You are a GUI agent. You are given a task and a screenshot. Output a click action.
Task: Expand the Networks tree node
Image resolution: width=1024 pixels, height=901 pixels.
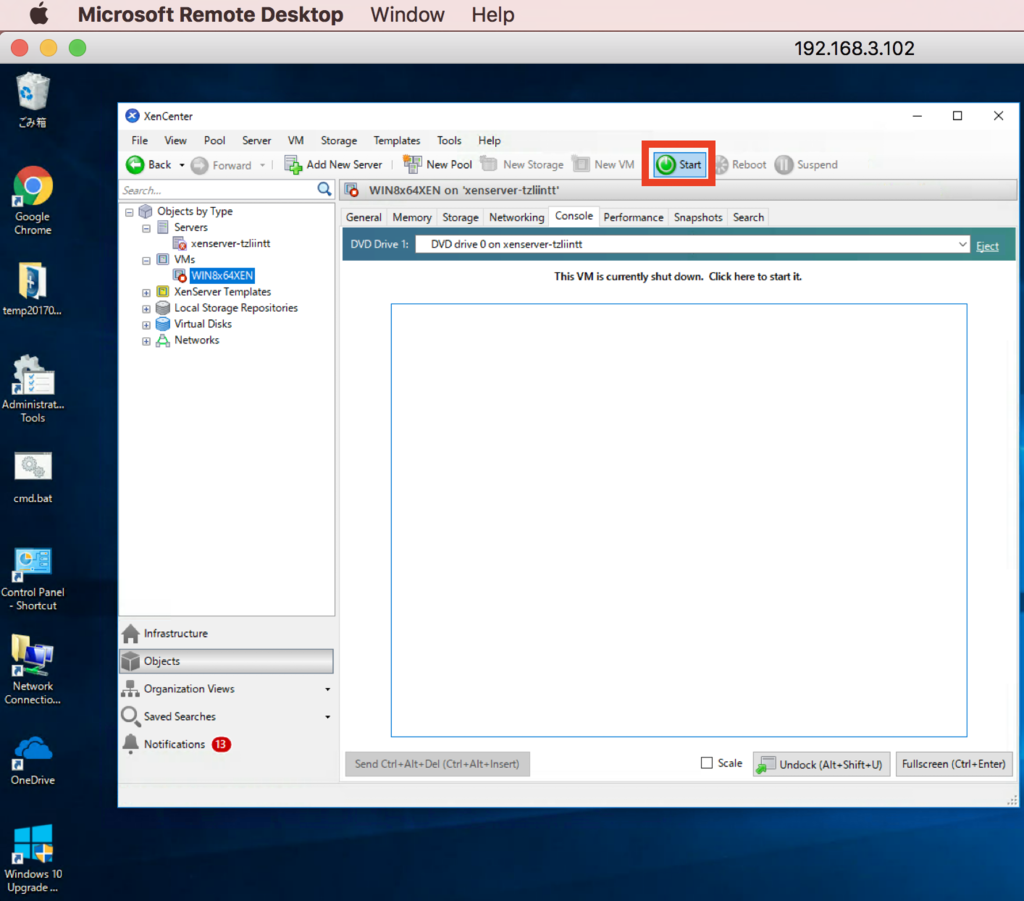tap(146, 341)
